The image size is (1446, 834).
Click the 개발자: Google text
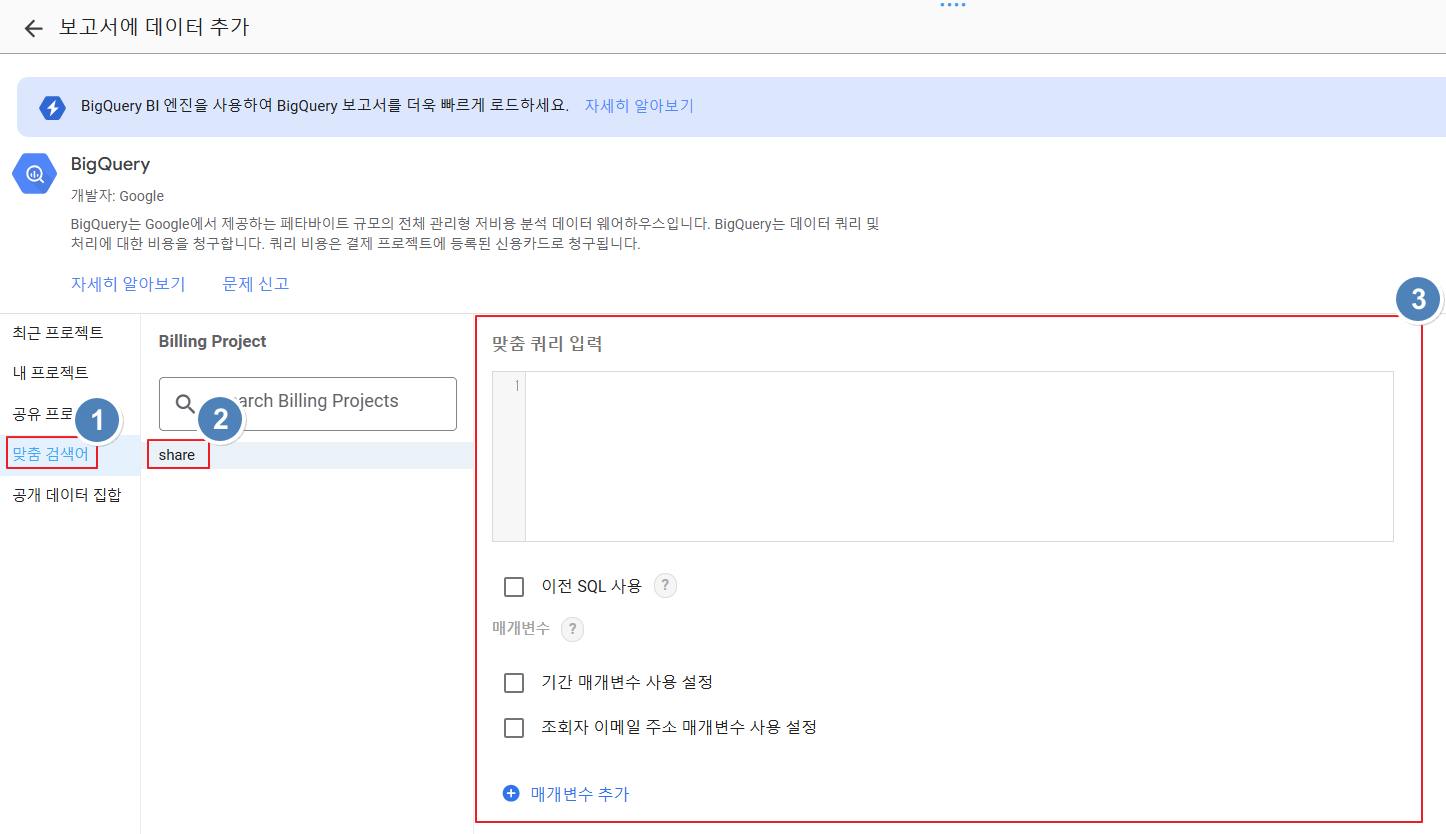117,196
